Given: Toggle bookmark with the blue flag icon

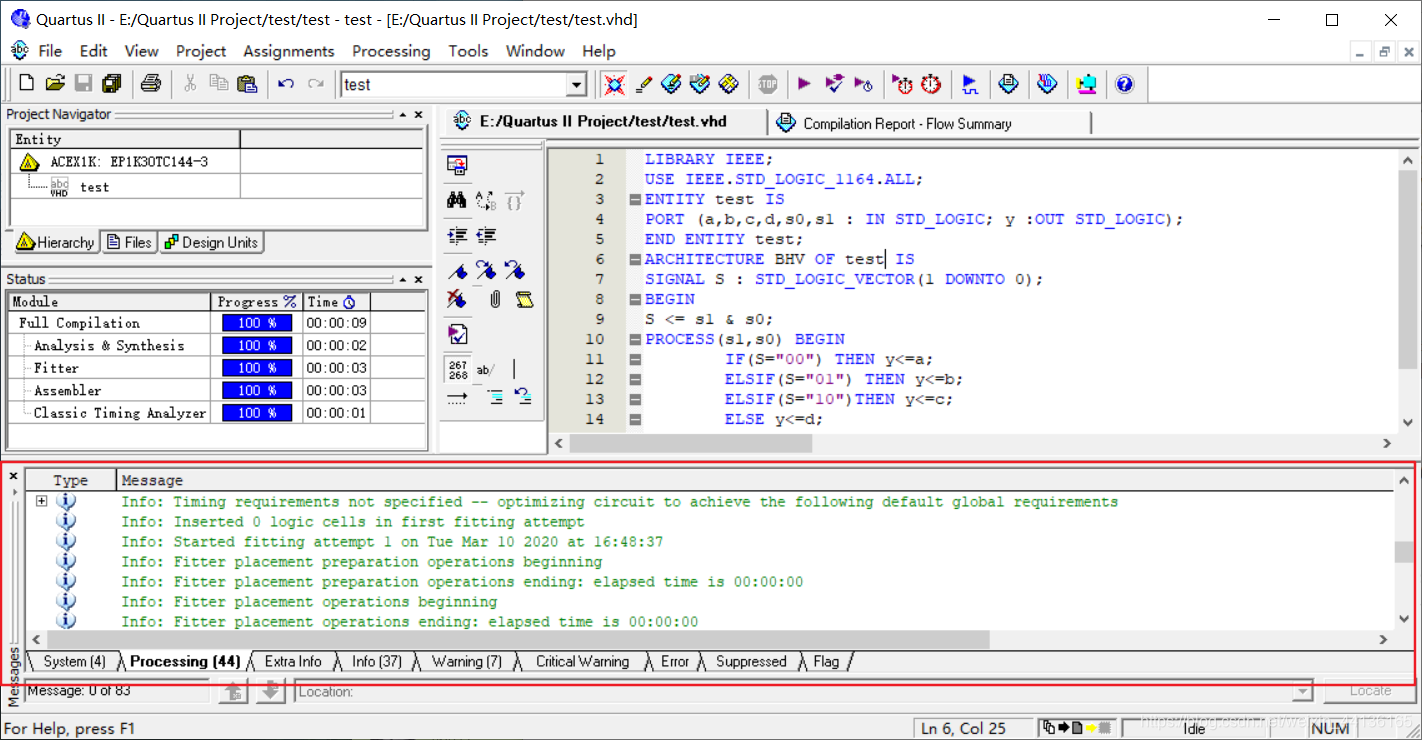Looking at the screenshot, I should (x=457, y=270).
